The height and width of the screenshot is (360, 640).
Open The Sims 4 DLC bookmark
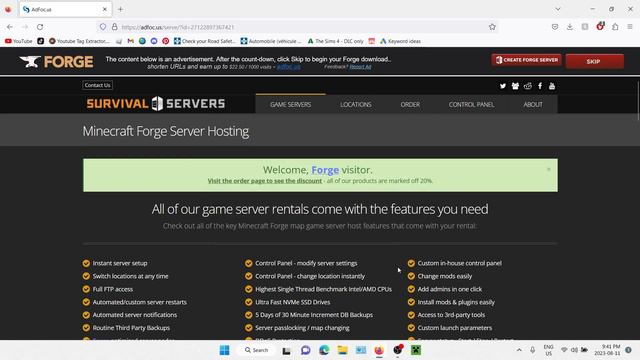(x=336, y=41)
